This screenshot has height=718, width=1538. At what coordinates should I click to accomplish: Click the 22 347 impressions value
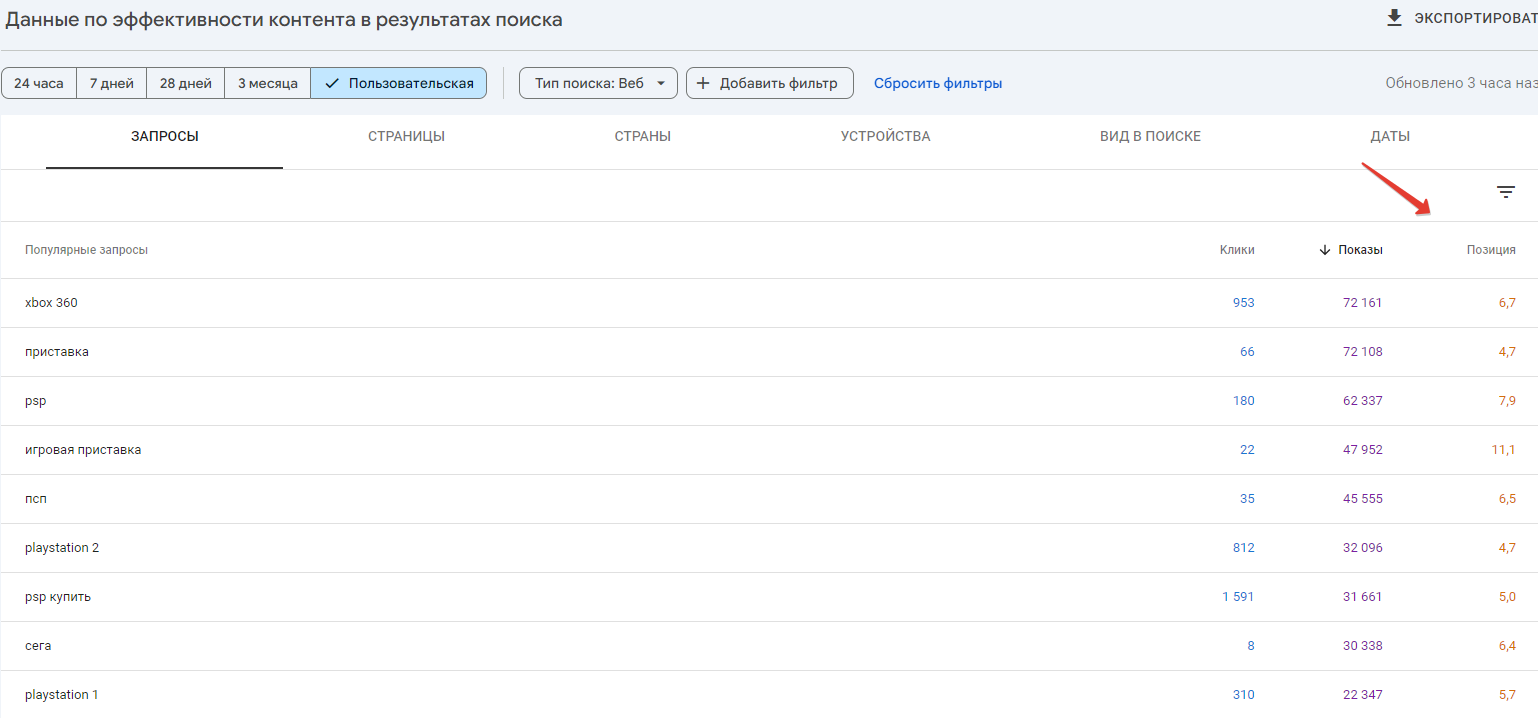pyautogui.click(x=1362, y=695)
